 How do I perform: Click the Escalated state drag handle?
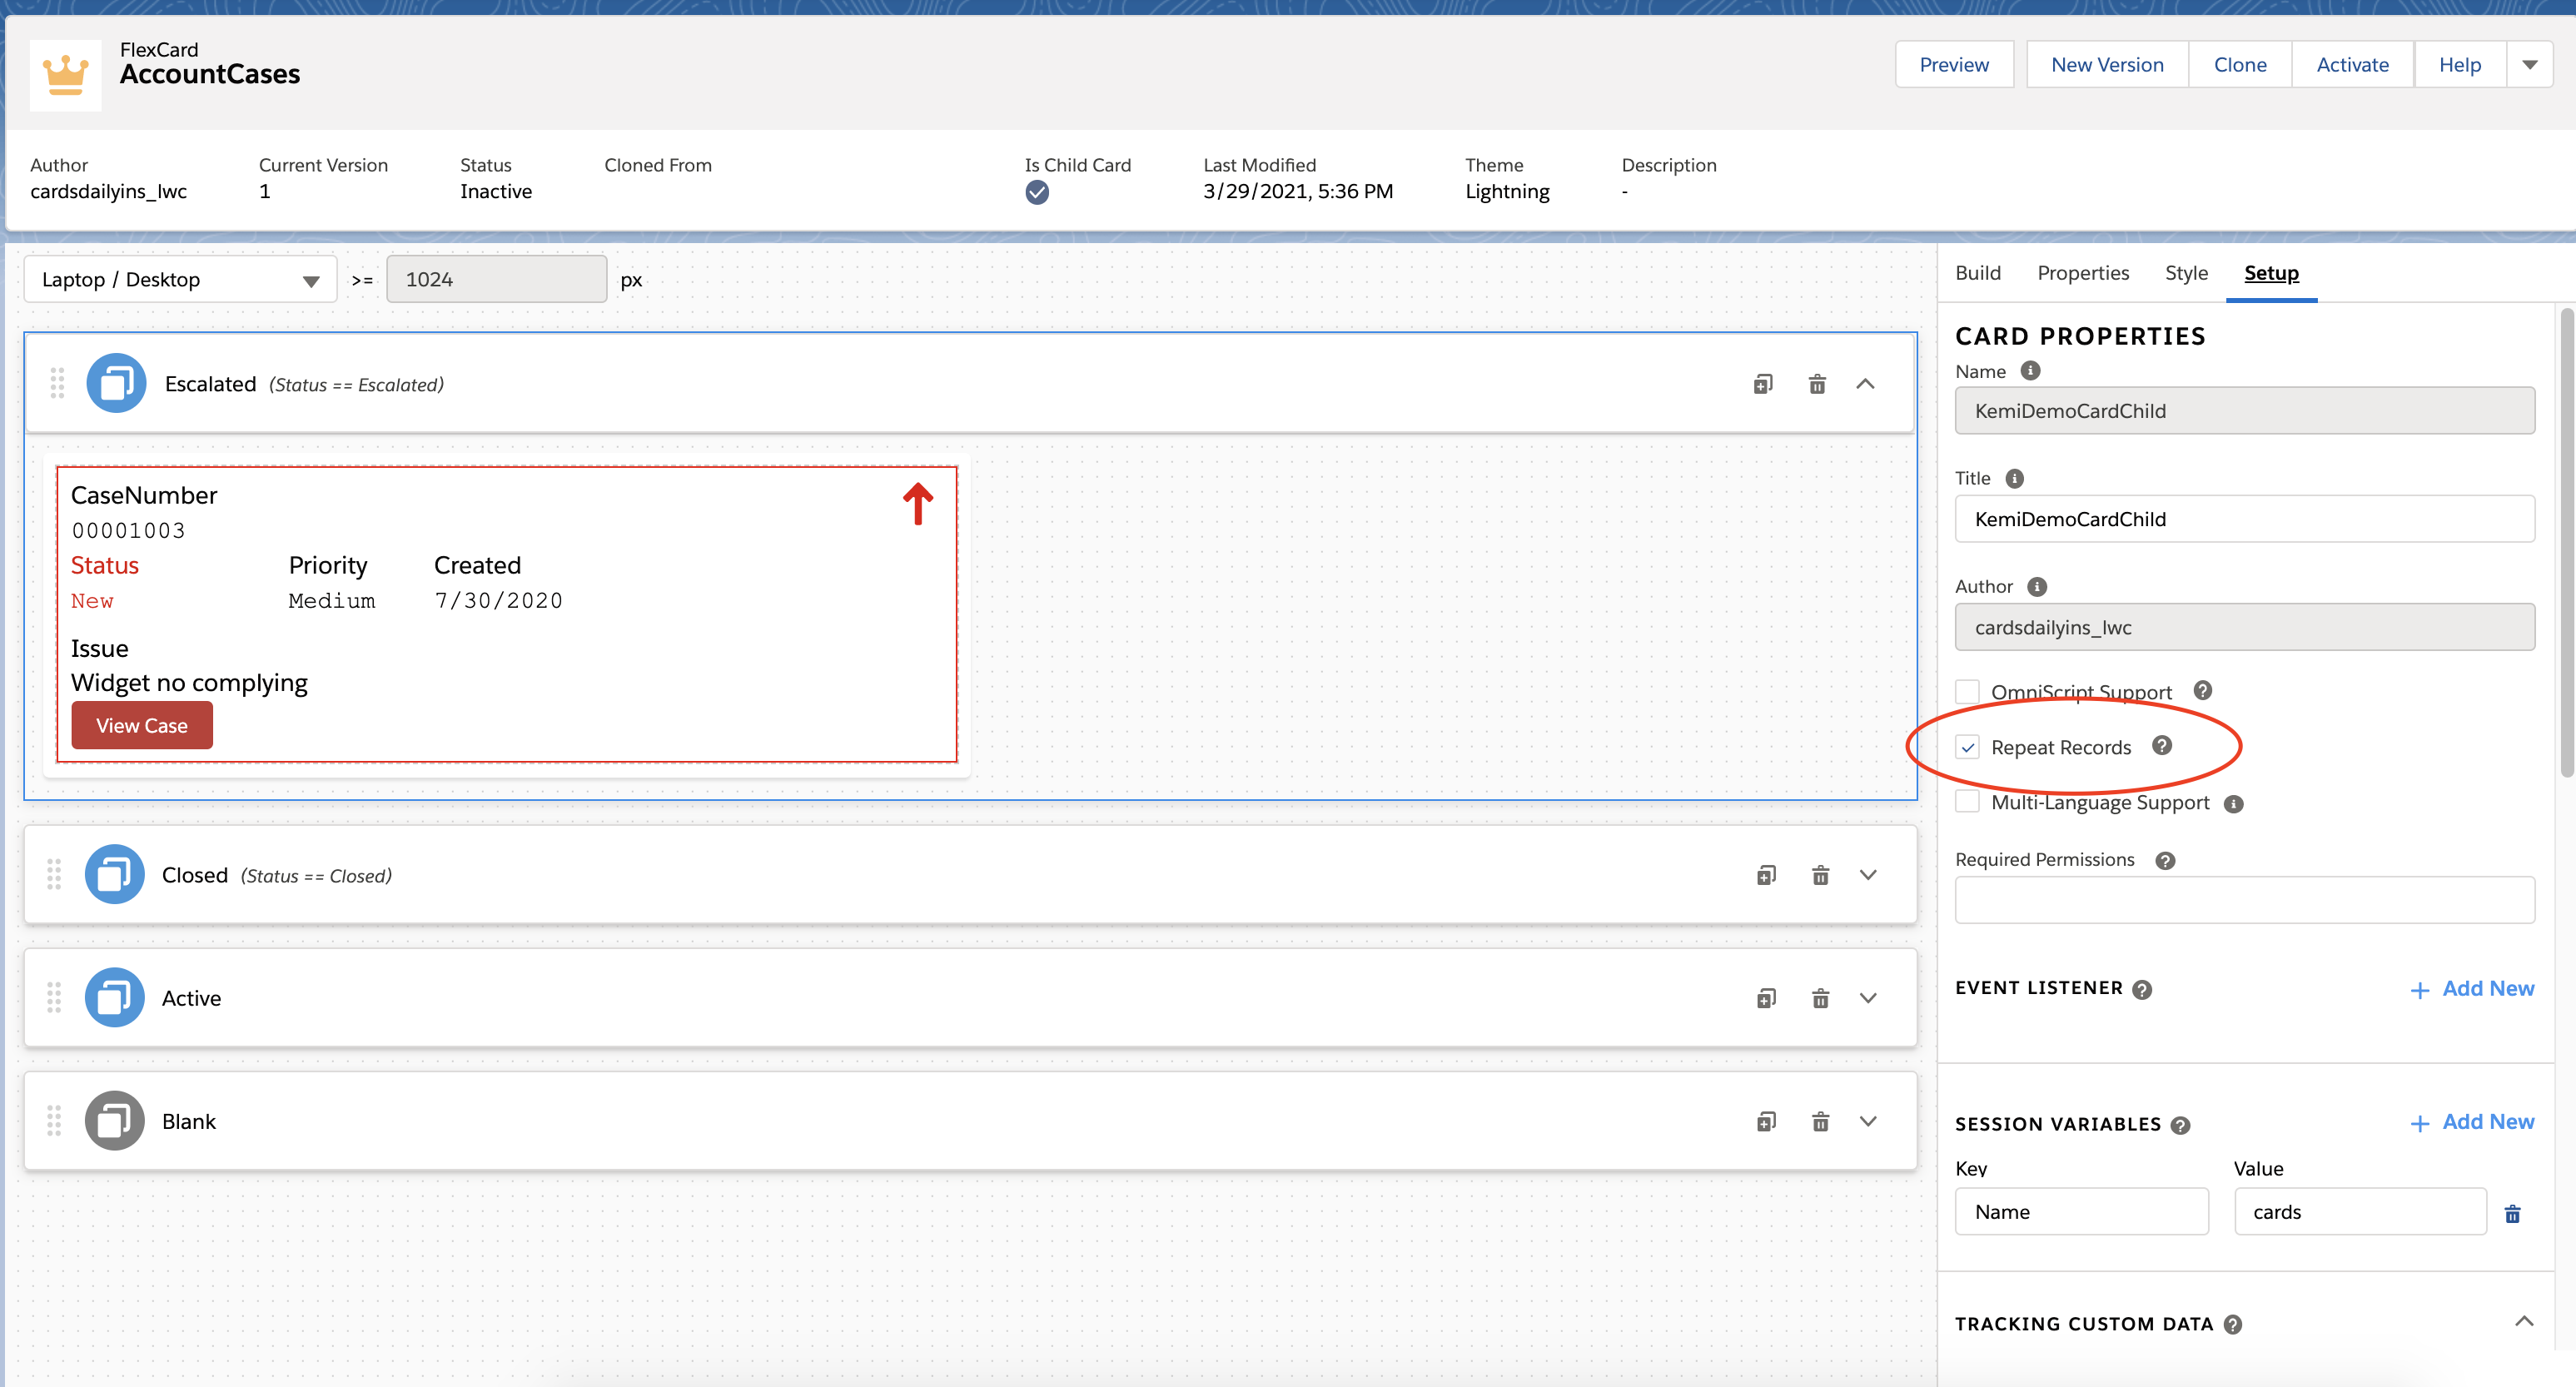57,383
